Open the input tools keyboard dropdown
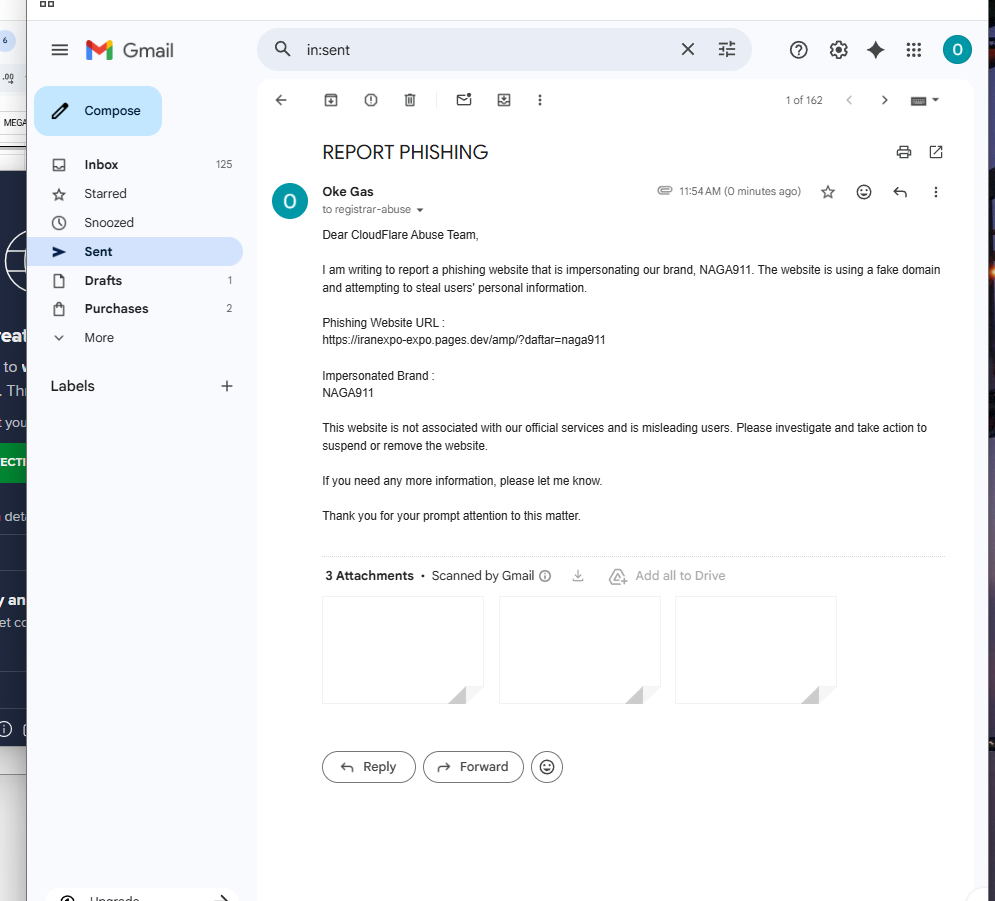Viewport: 995px width, 901px height. [x=925, y=100]
